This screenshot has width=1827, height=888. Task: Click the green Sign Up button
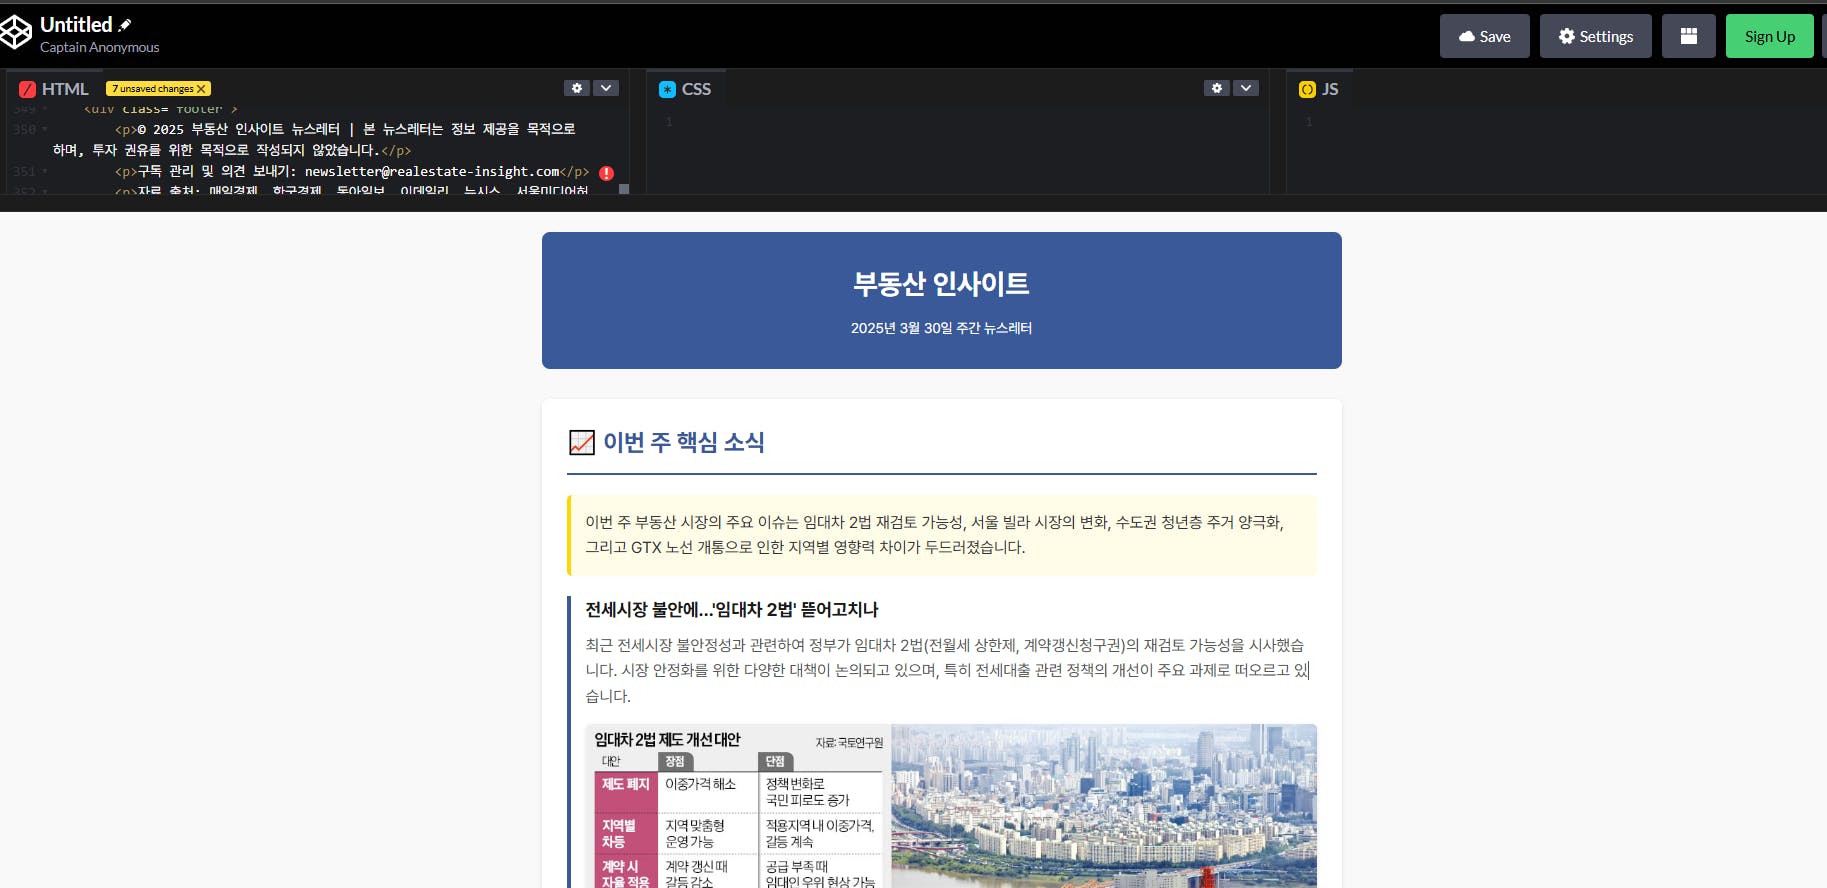pos(1769,36)
